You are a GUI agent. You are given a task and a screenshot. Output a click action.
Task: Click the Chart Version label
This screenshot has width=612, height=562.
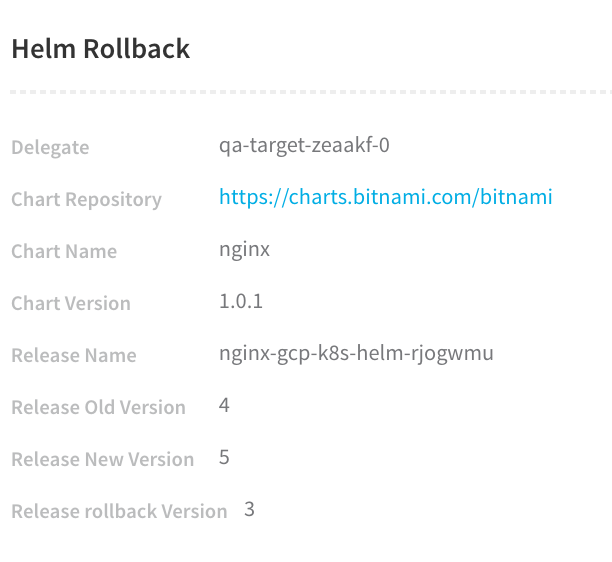click(x=71, y=303)
